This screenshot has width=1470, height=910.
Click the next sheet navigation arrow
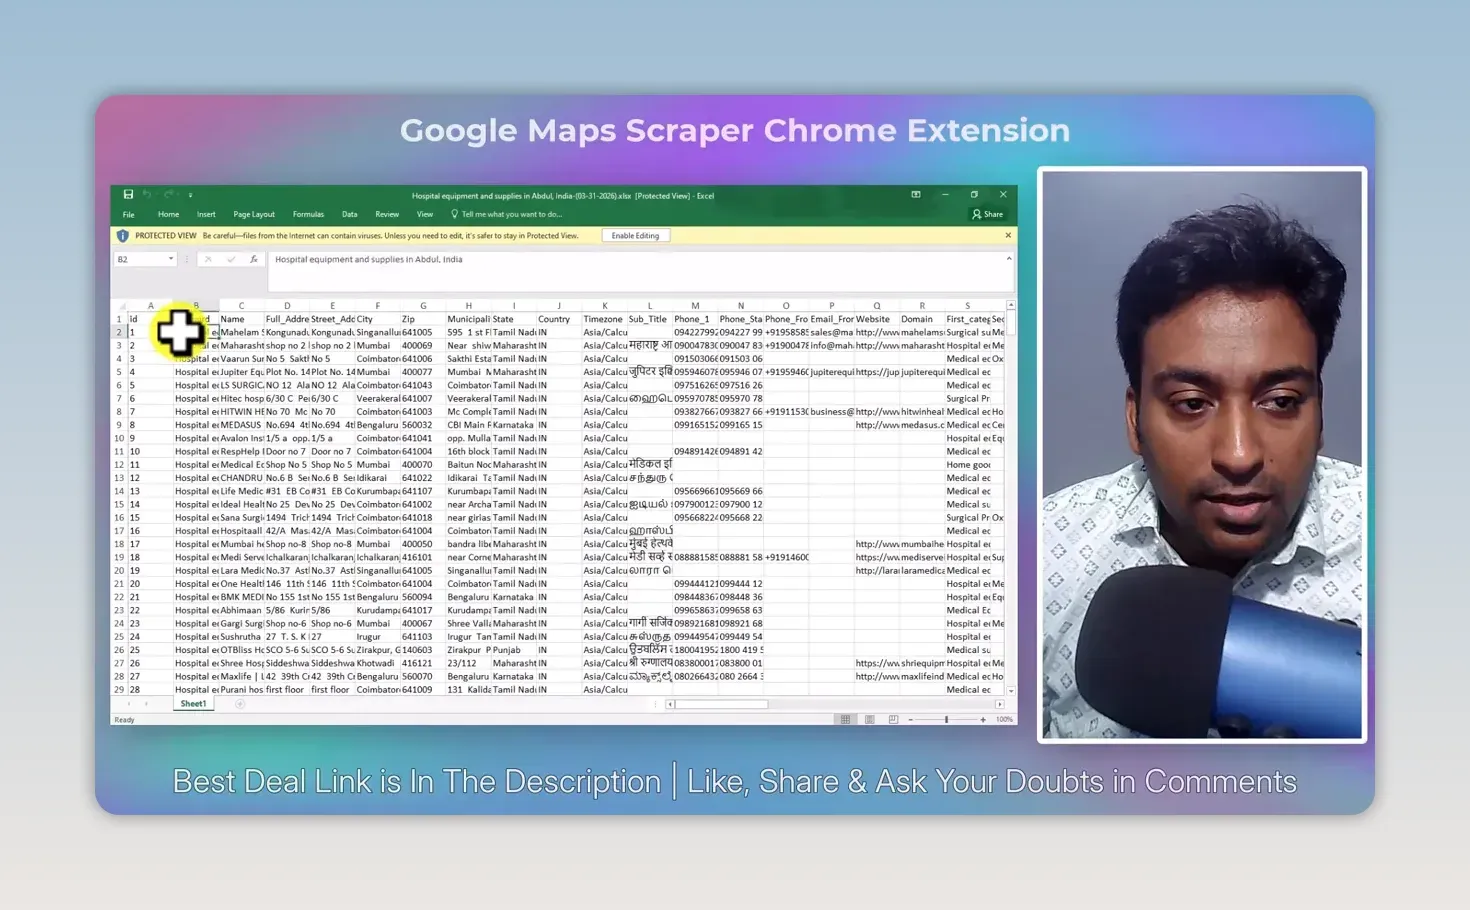coord(146,704)
